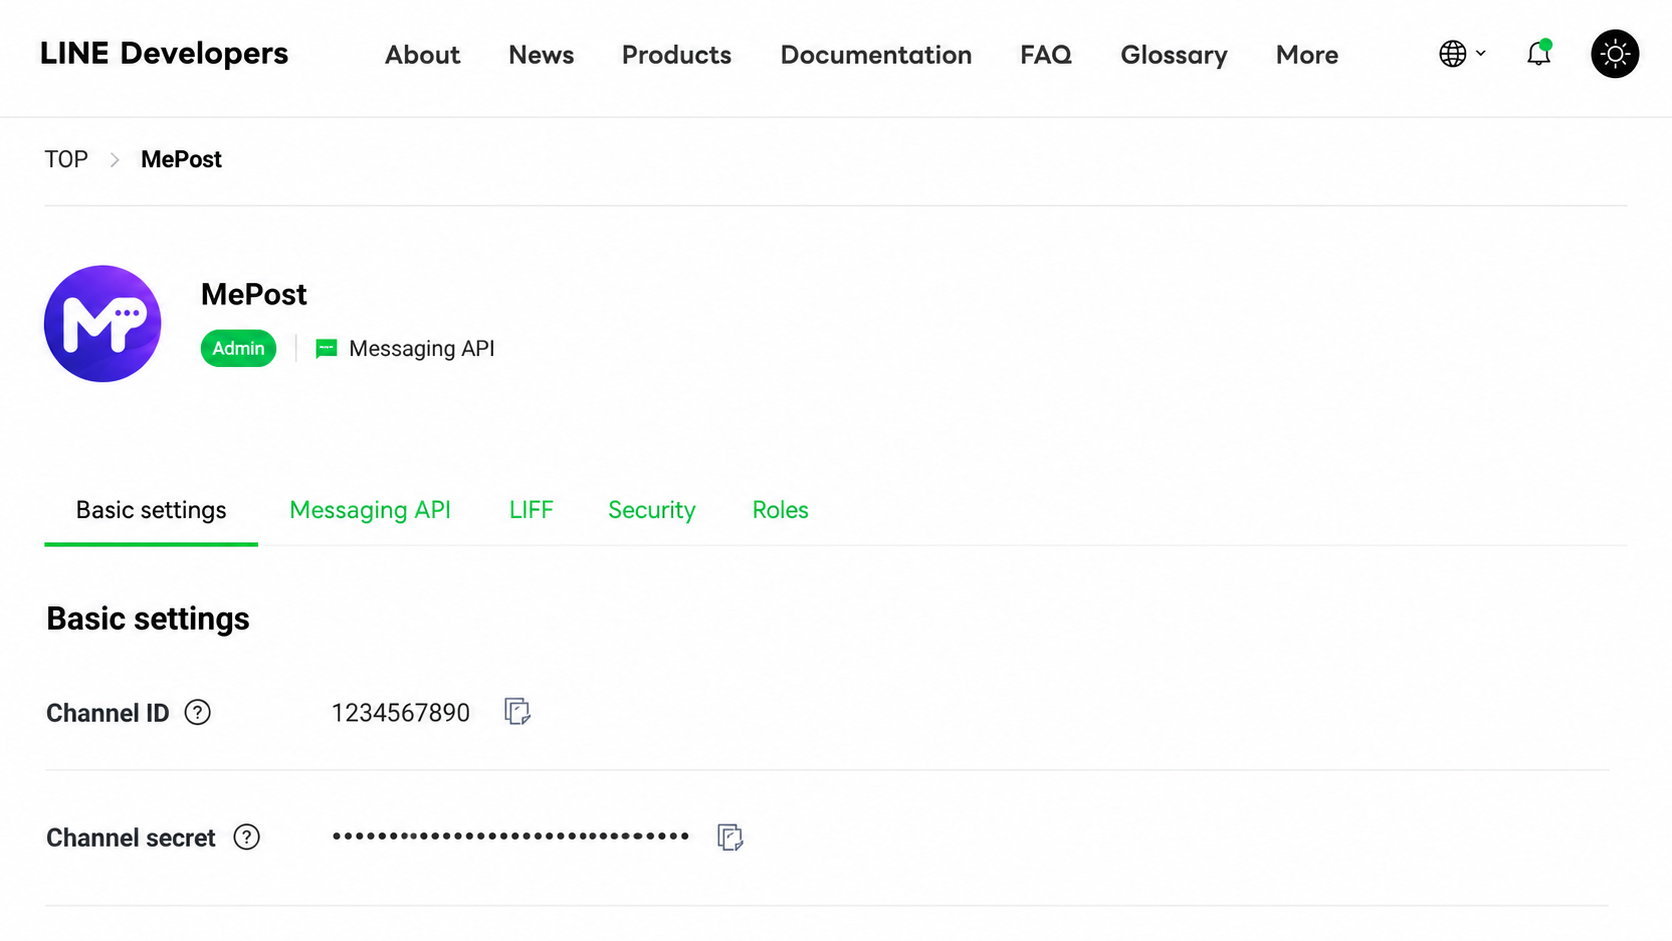
Task: Open the language globe dropdown
Action: pyautogui.click(x=1462, y=54)
